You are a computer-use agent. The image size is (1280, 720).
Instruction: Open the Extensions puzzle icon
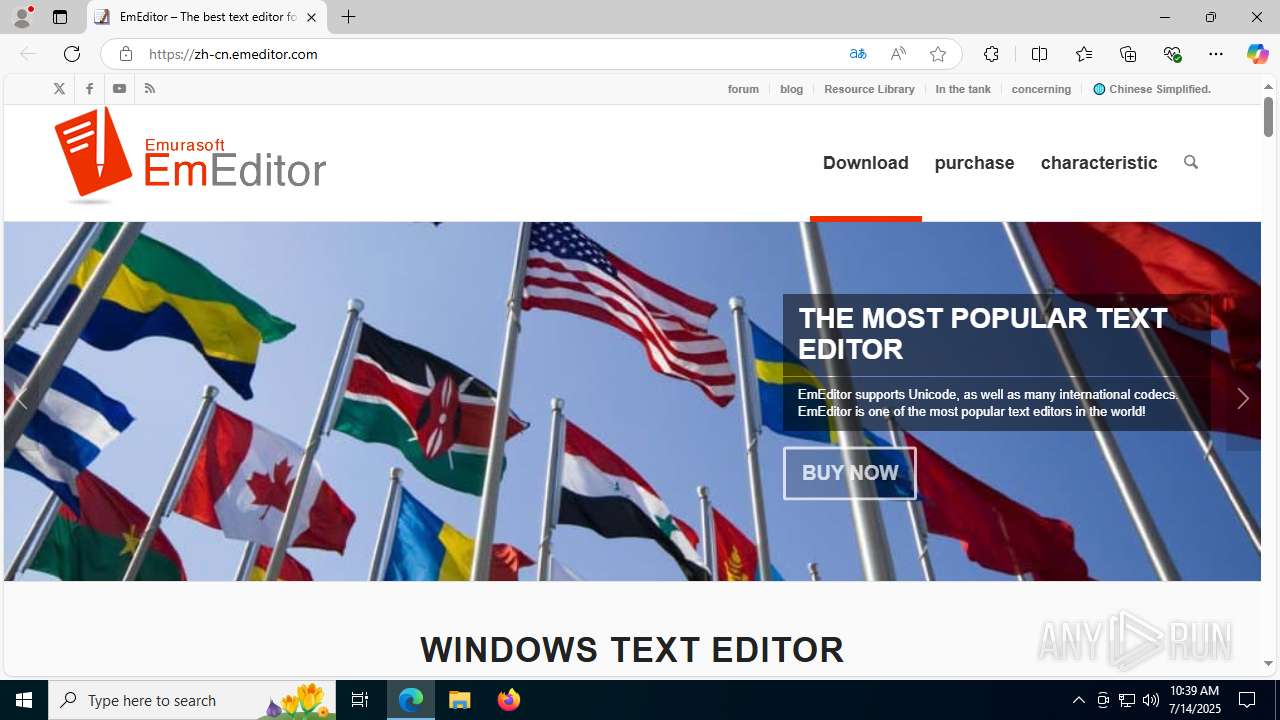click(991, 54)
